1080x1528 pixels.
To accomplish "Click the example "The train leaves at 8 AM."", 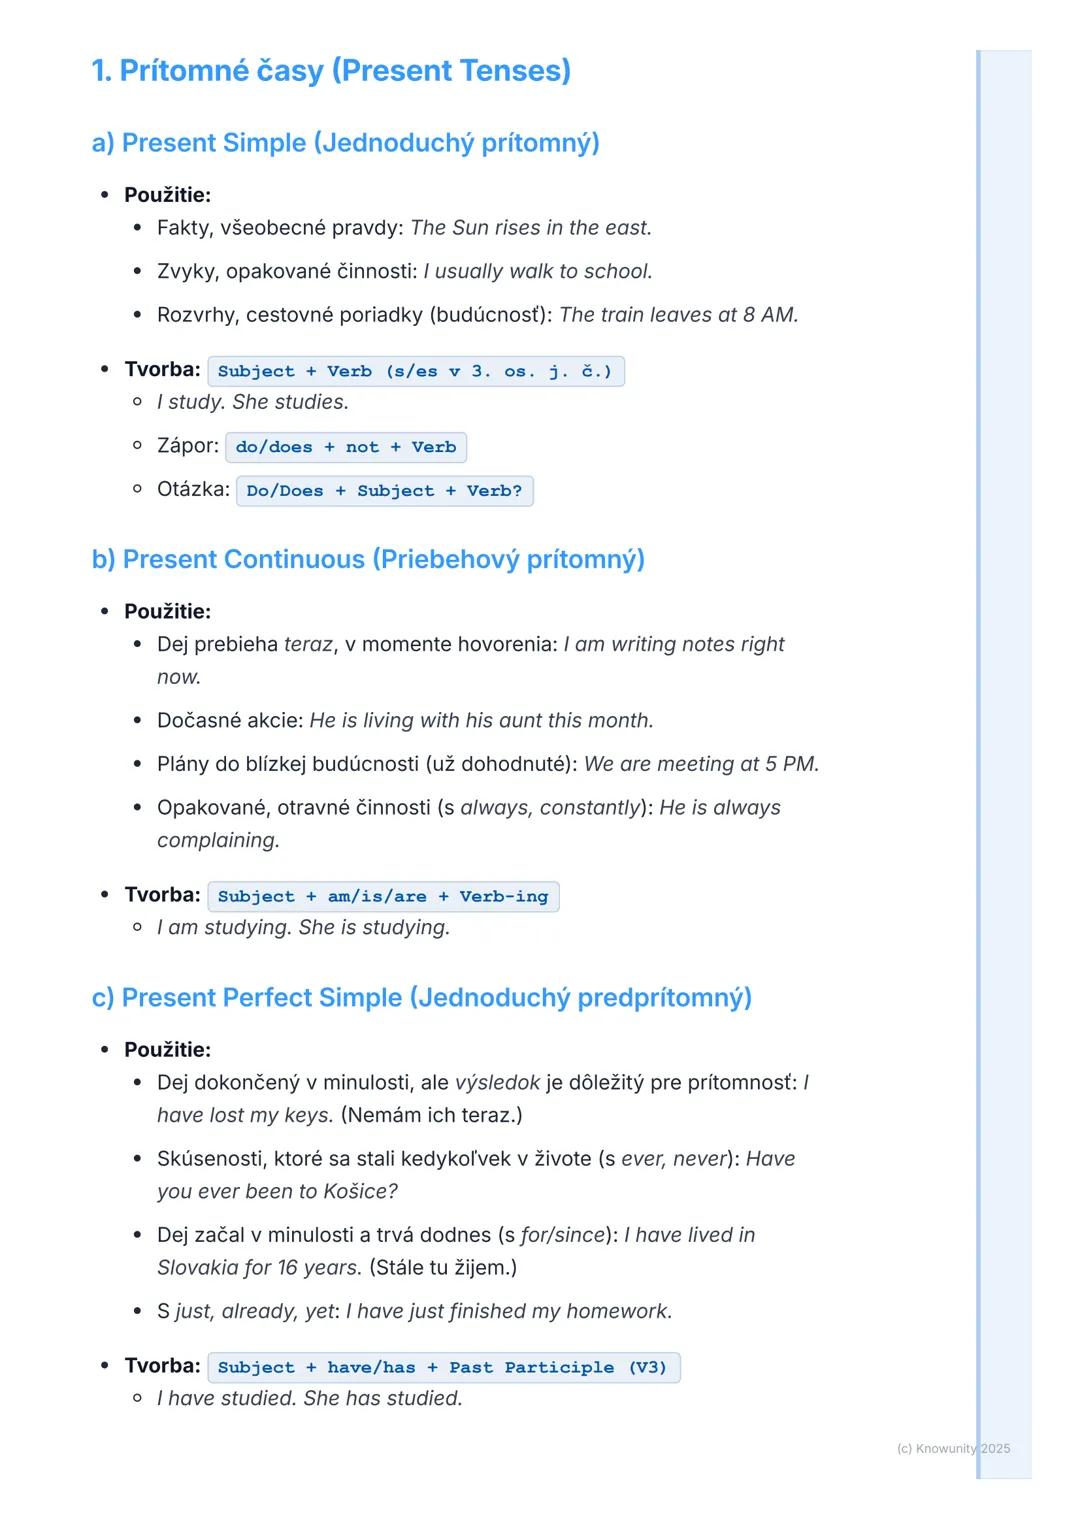I will point(678,315).
